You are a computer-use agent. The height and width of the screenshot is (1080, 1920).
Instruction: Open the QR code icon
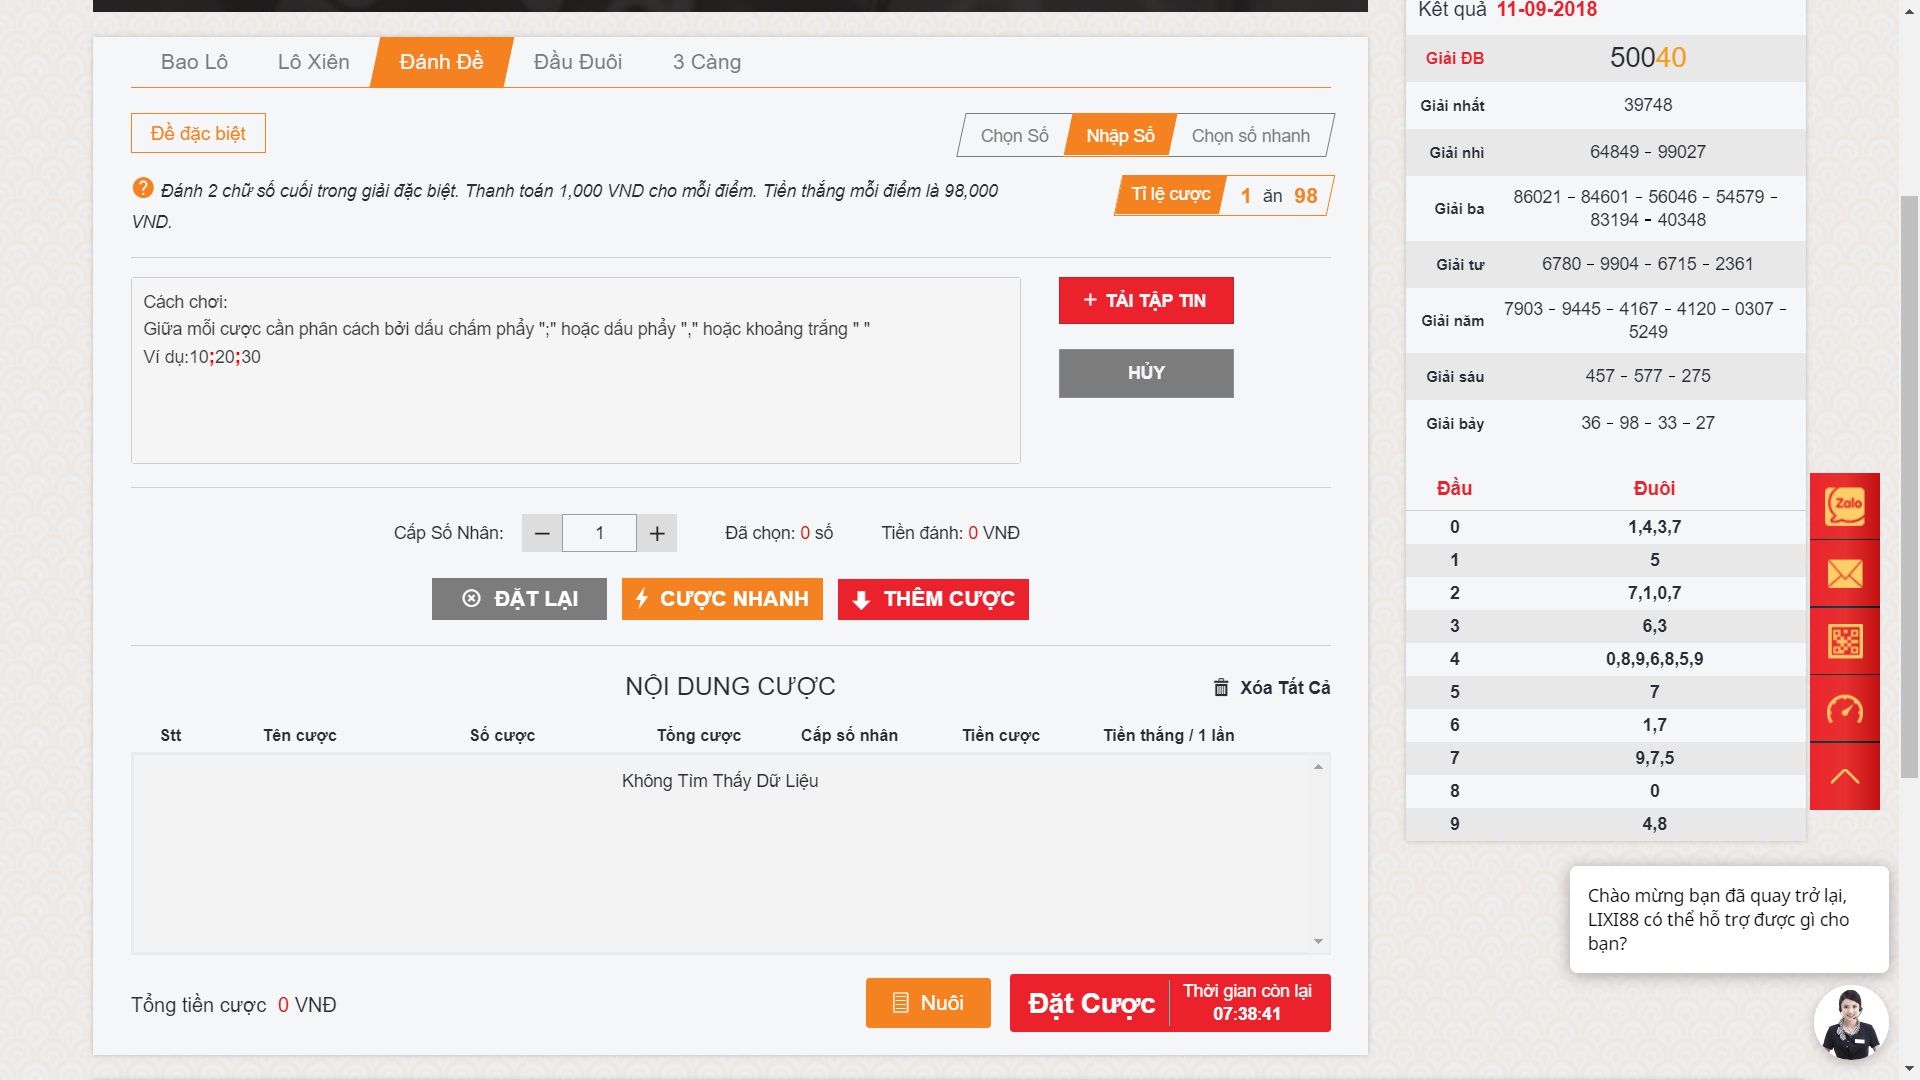pyautogui.click(x=1845, y=641)
